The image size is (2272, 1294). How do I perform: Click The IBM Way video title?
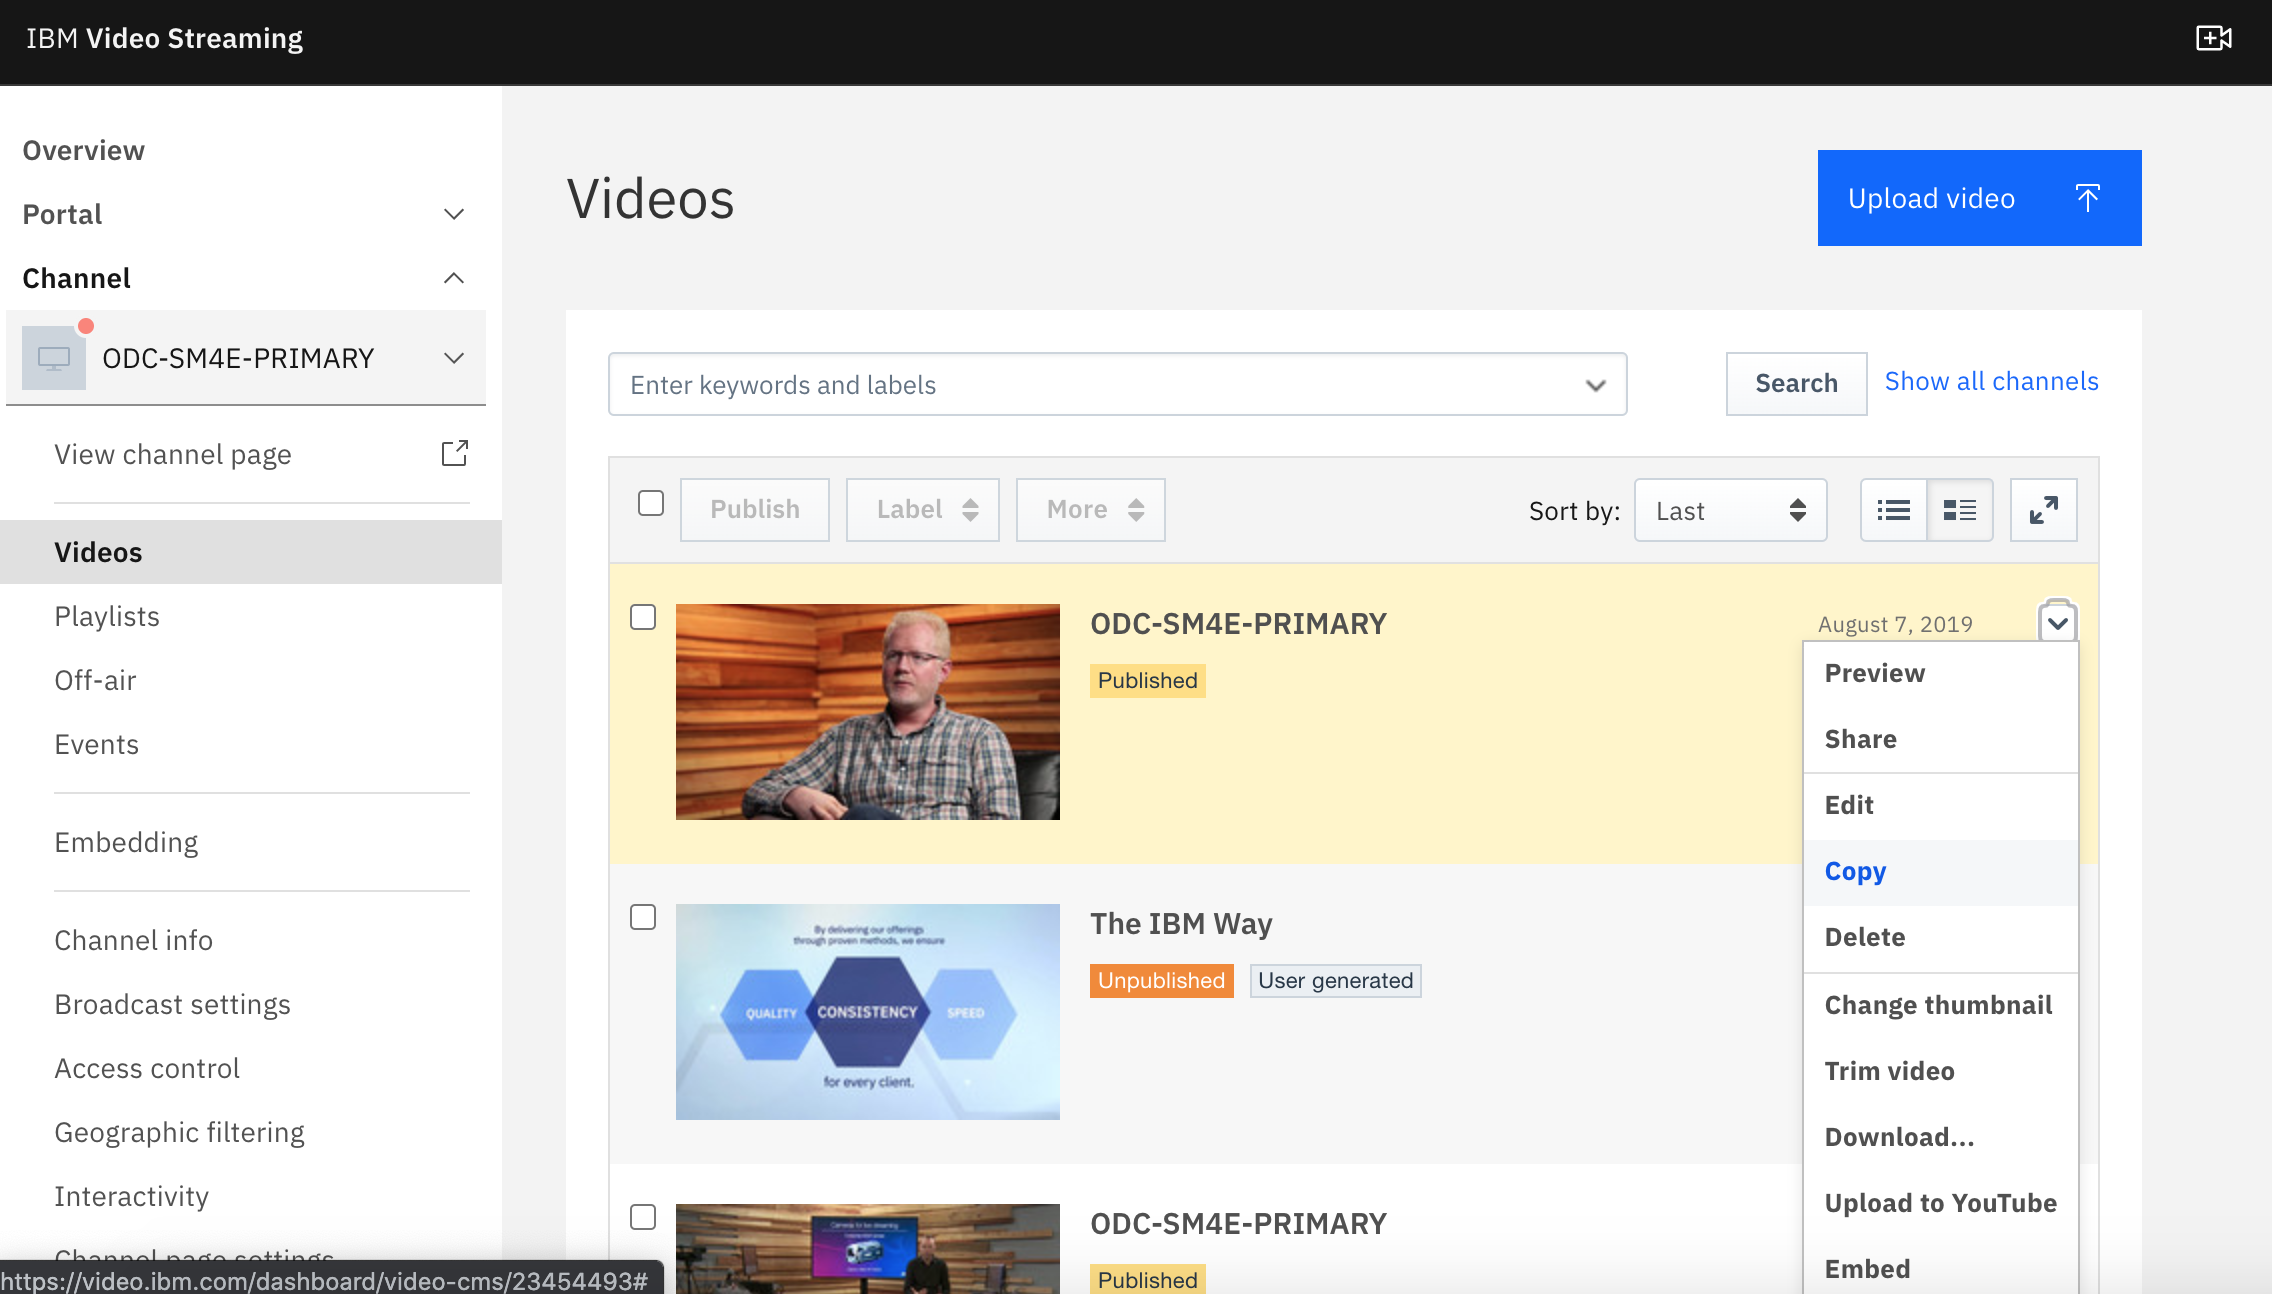(x=1181, y=923)
